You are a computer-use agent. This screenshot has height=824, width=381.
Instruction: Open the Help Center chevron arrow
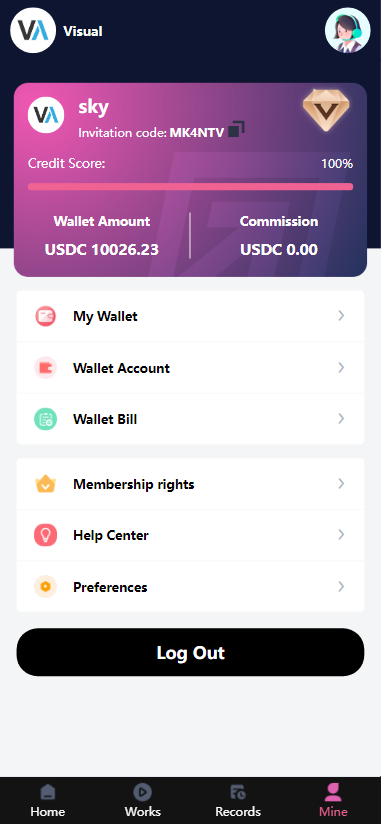(342, 534)
